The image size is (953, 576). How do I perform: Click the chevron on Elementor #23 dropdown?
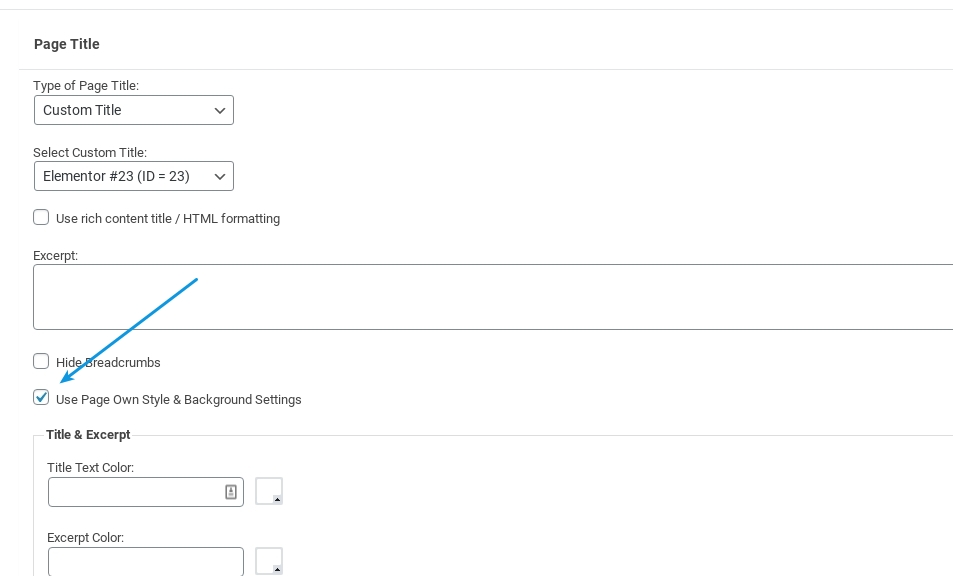point(220,177)
